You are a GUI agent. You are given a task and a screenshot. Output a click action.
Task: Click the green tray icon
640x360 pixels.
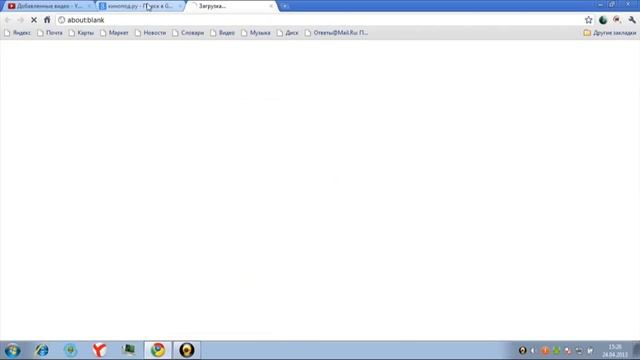pyautogui.click(x=556, y=350)
